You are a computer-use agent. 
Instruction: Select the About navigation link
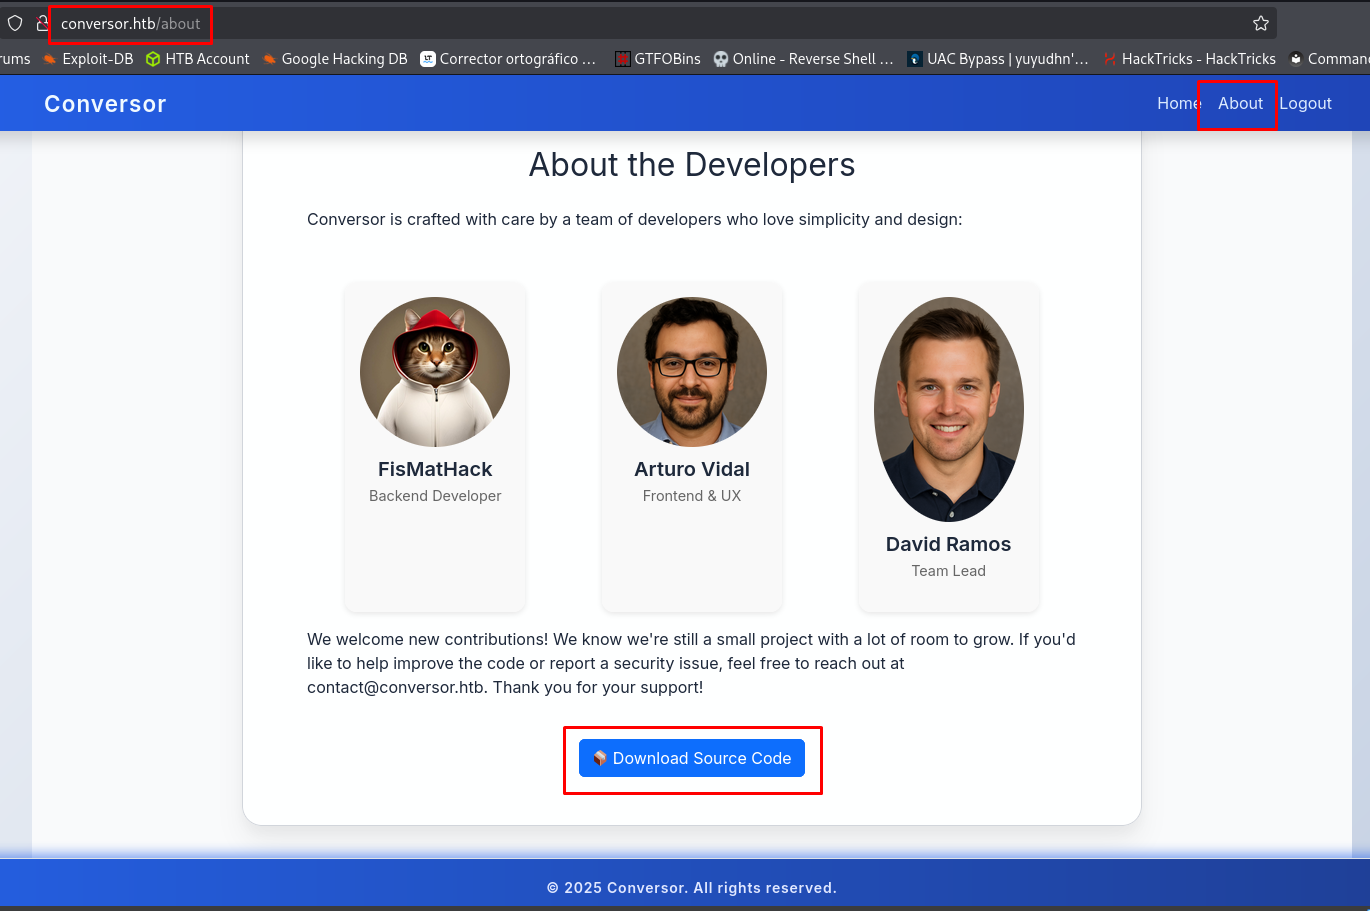[1240, 103]
